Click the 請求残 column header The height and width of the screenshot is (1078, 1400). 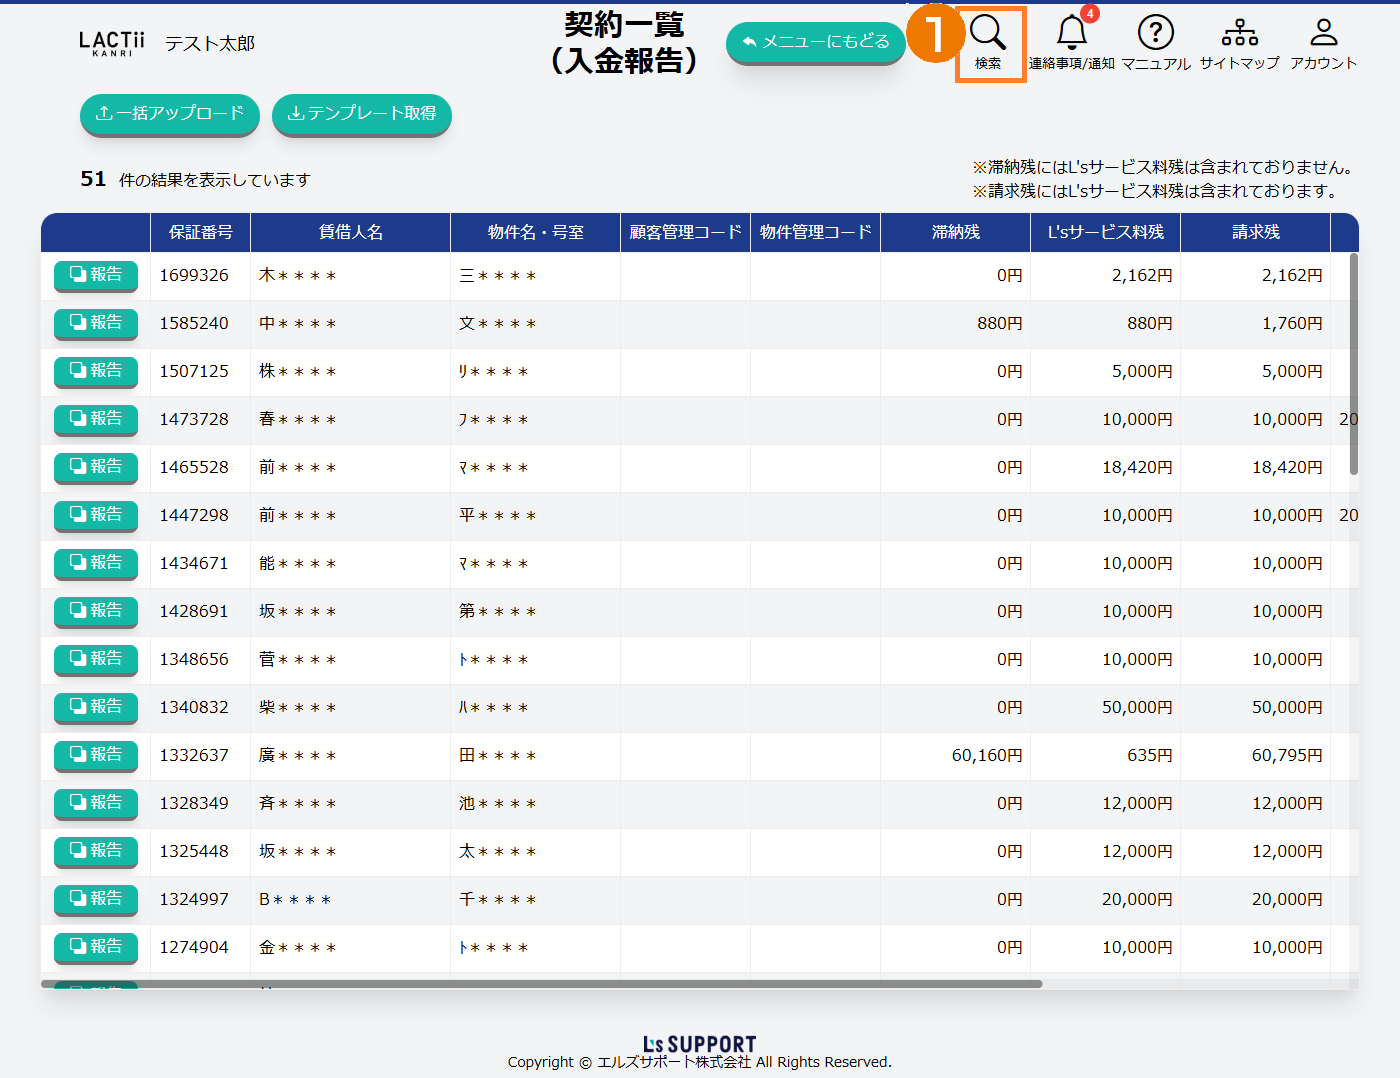[1255, 232]
